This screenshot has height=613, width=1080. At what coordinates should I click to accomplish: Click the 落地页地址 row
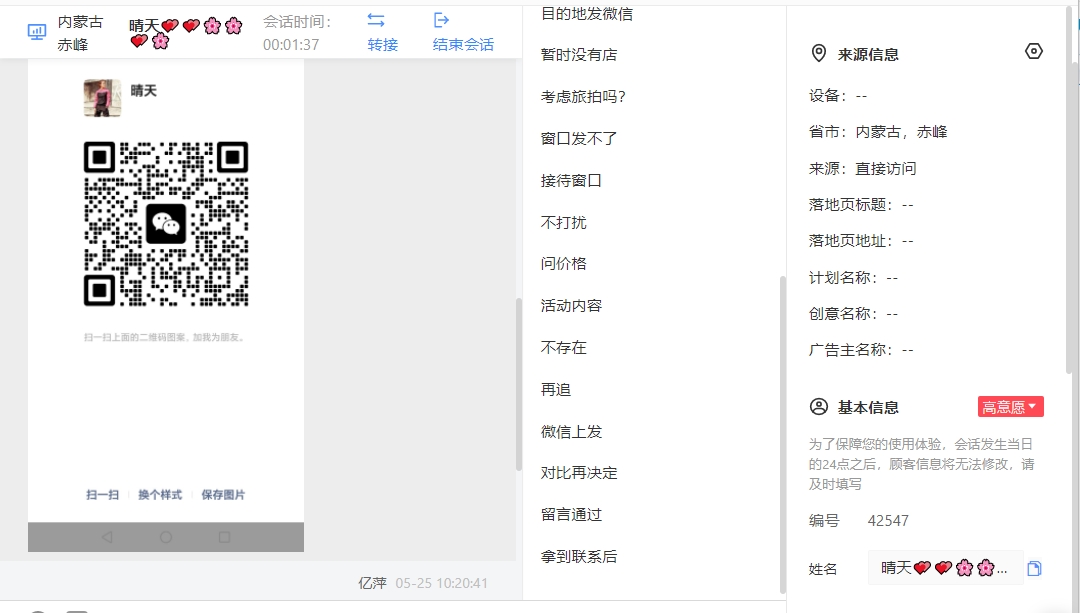point(861,241)
